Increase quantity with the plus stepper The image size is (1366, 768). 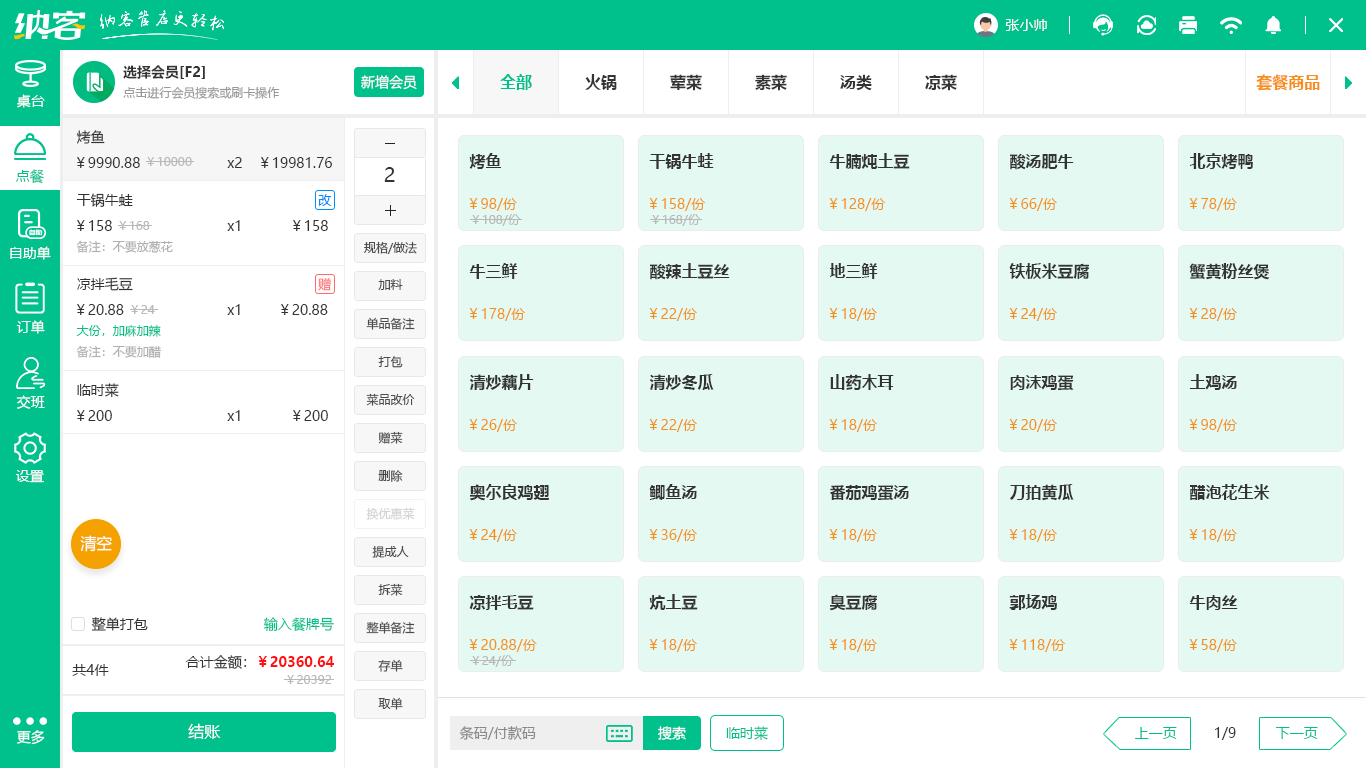(x=389, y=210)
